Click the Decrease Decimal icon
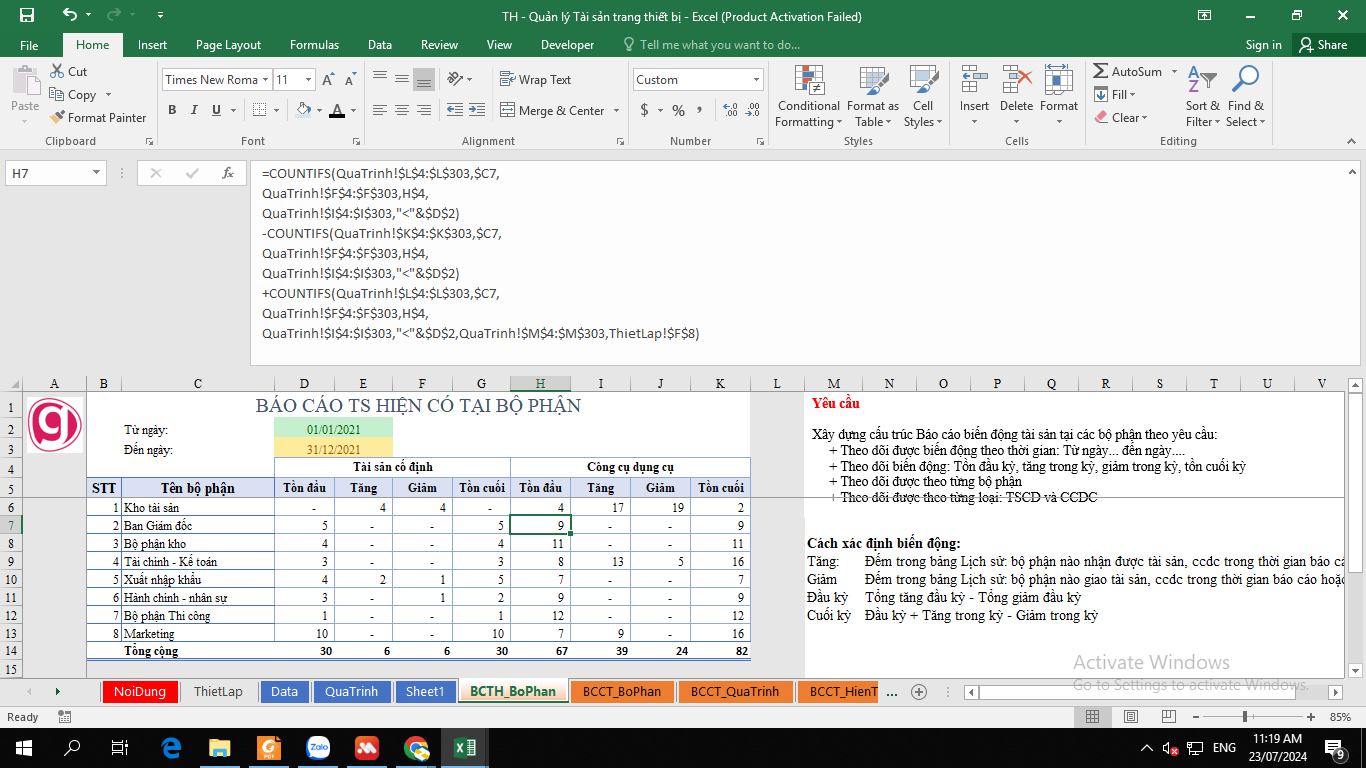This screenshot has width=1366, height=768. (752, 110)
